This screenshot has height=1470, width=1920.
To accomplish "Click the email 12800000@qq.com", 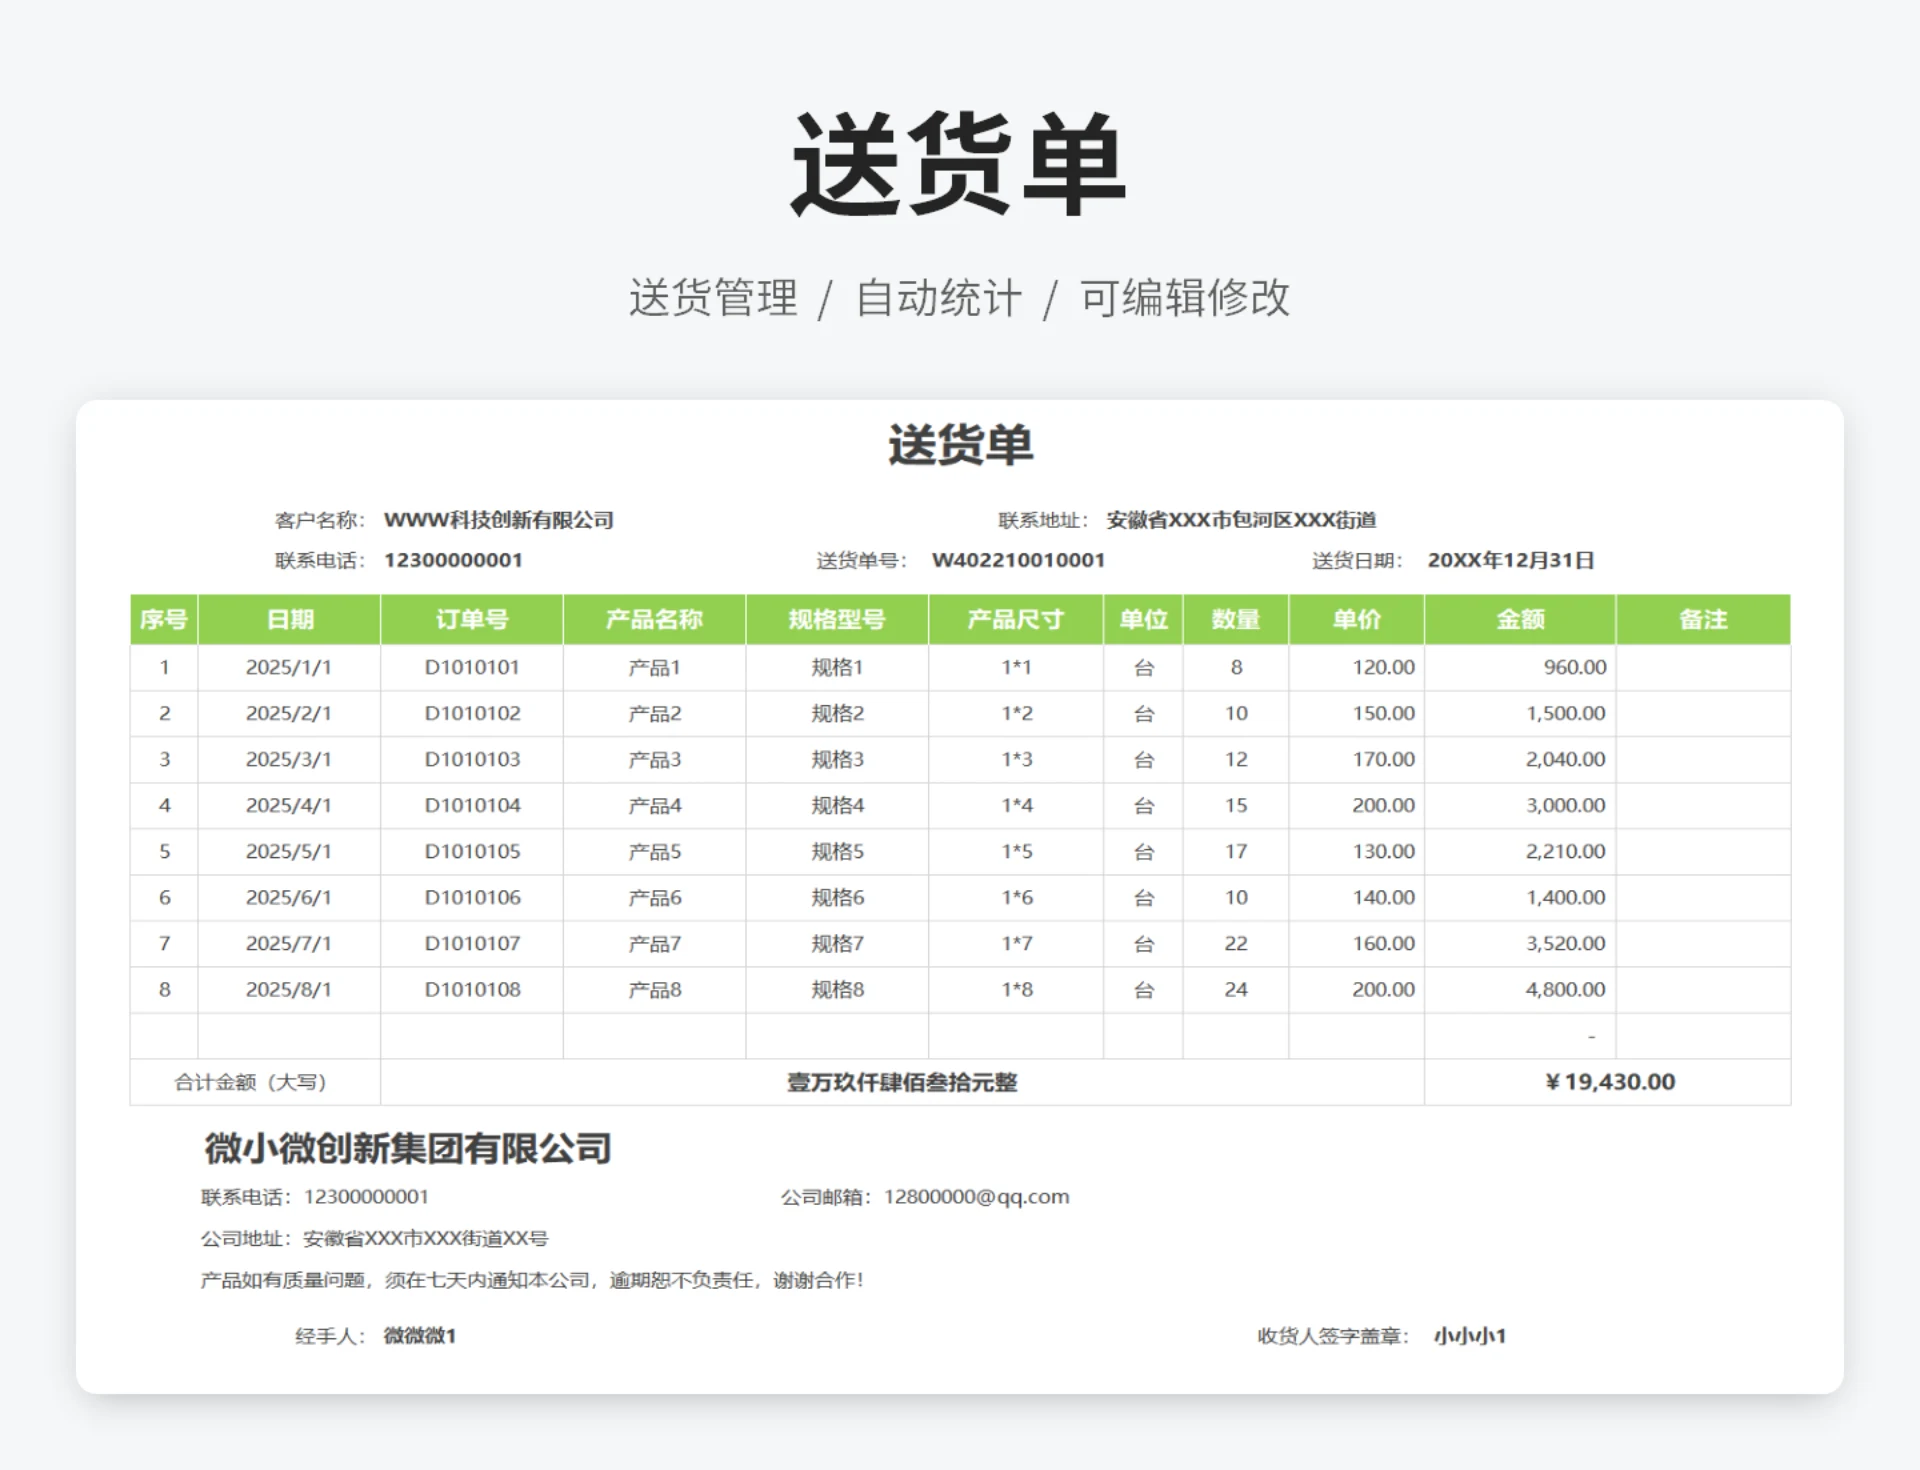I will [976, 1196].
